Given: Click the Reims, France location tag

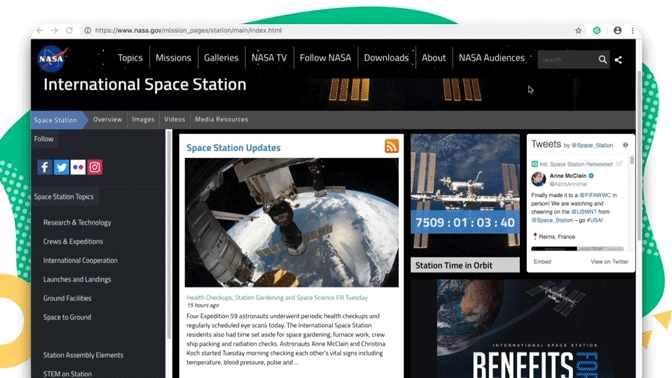Looking at the screenshot, I should pos(553,237).
